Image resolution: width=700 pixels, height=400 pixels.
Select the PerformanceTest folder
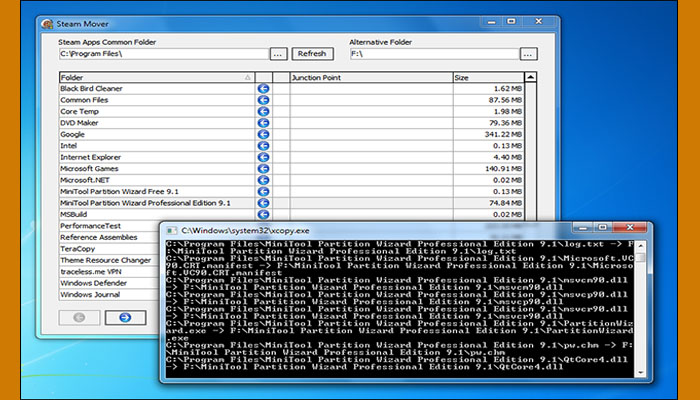[90, 226]
